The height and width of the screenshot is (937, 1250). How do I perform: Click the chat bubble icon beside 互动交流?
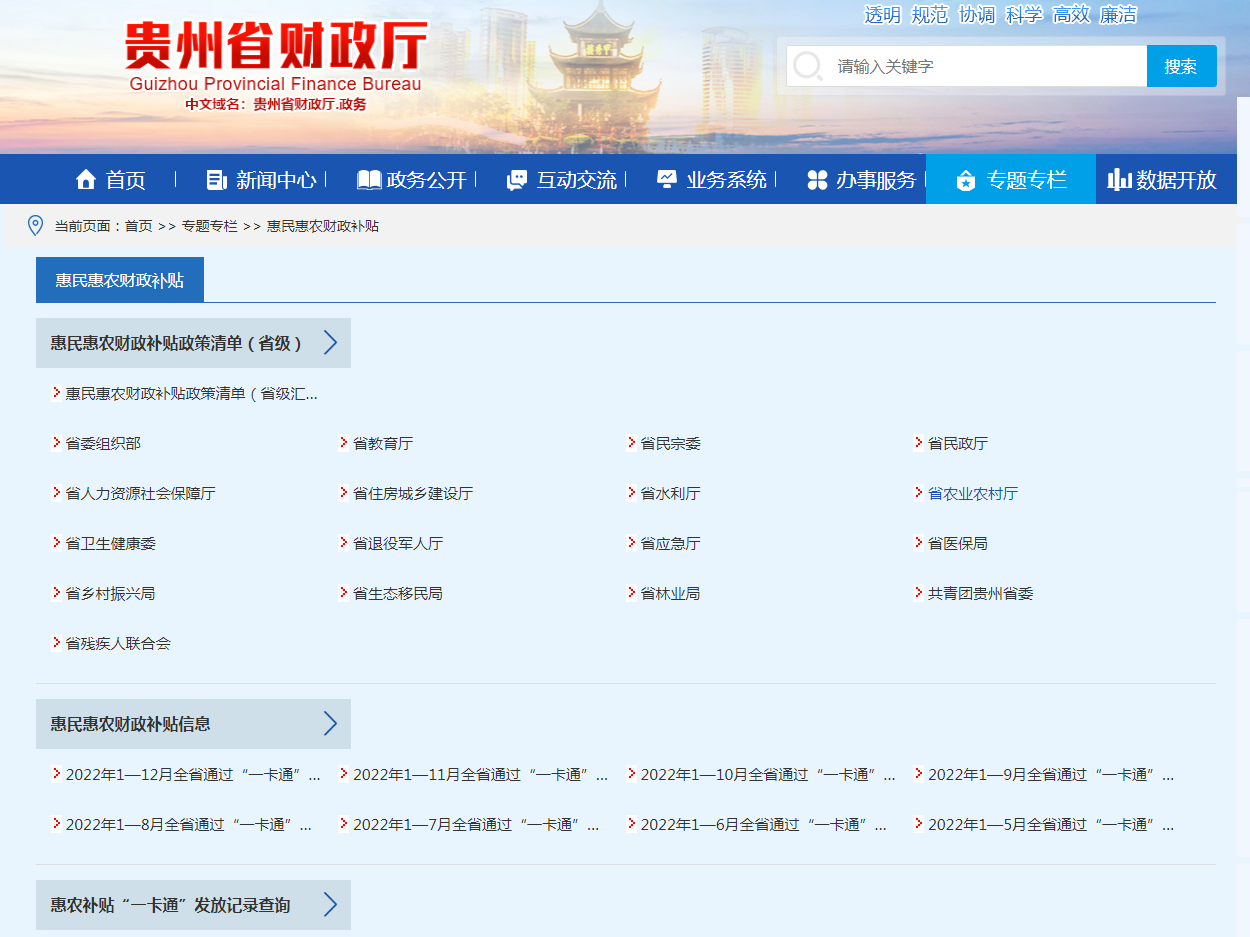pyautogui.click(x=517, y=180)
